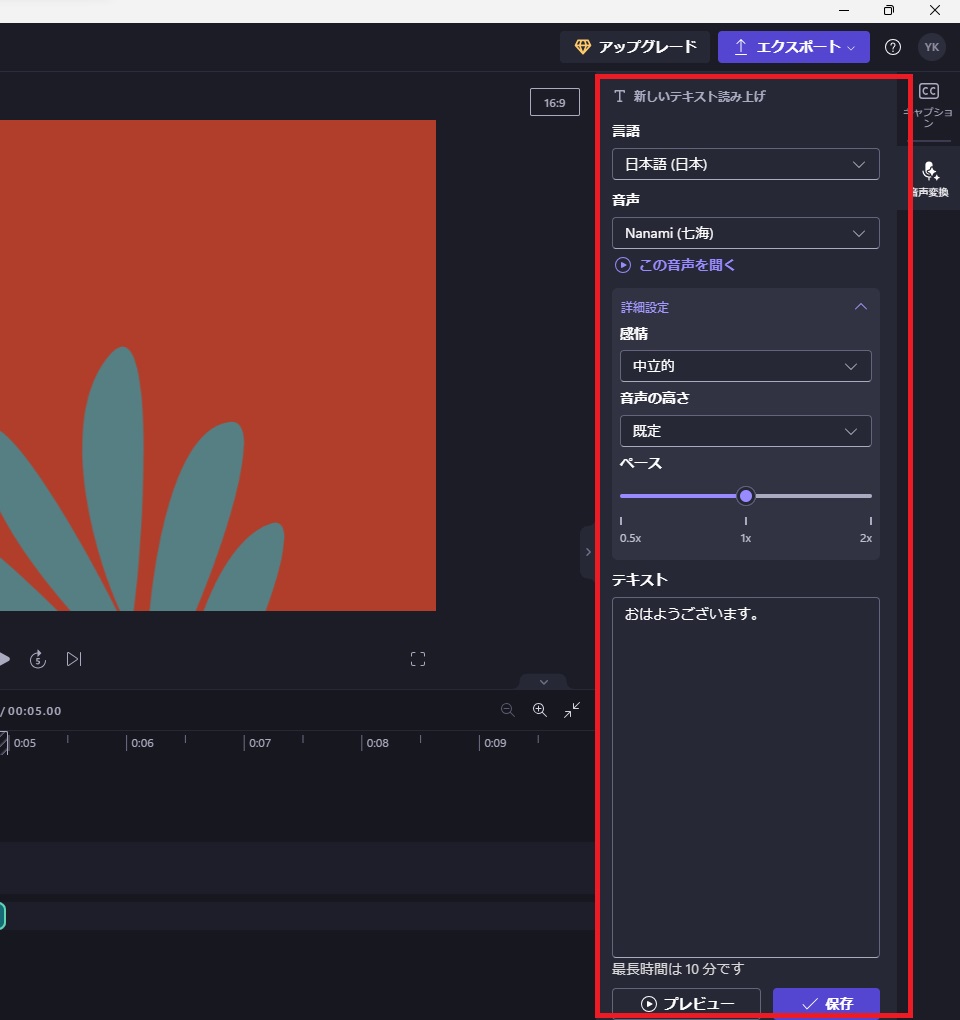960x1020 pixels.
Task: Click the video preview canvas
Action: coord(218,365)
